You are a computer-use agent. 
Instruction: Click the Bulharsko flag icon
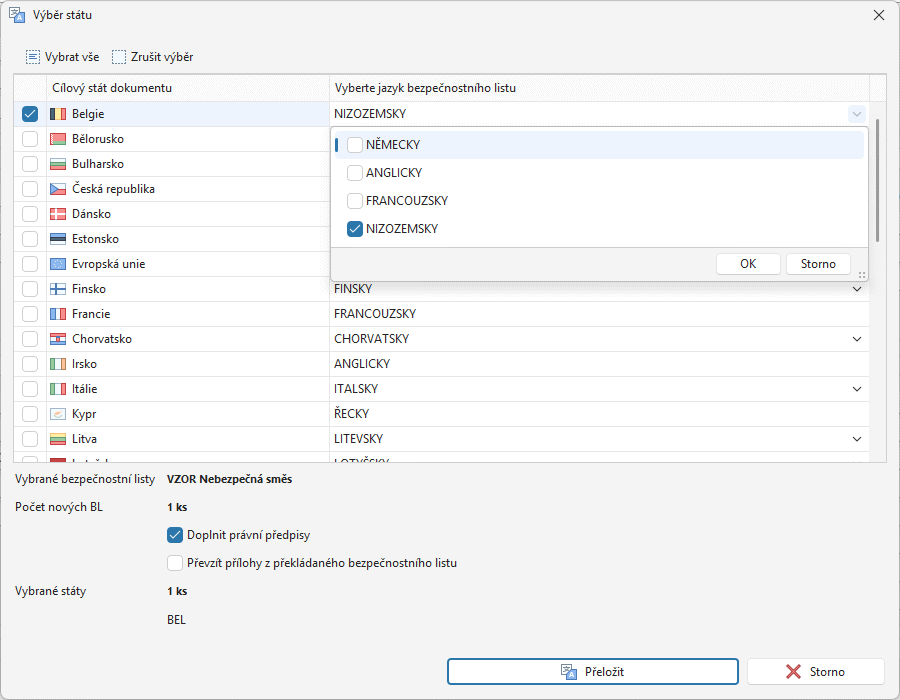[x=58, y=164]
